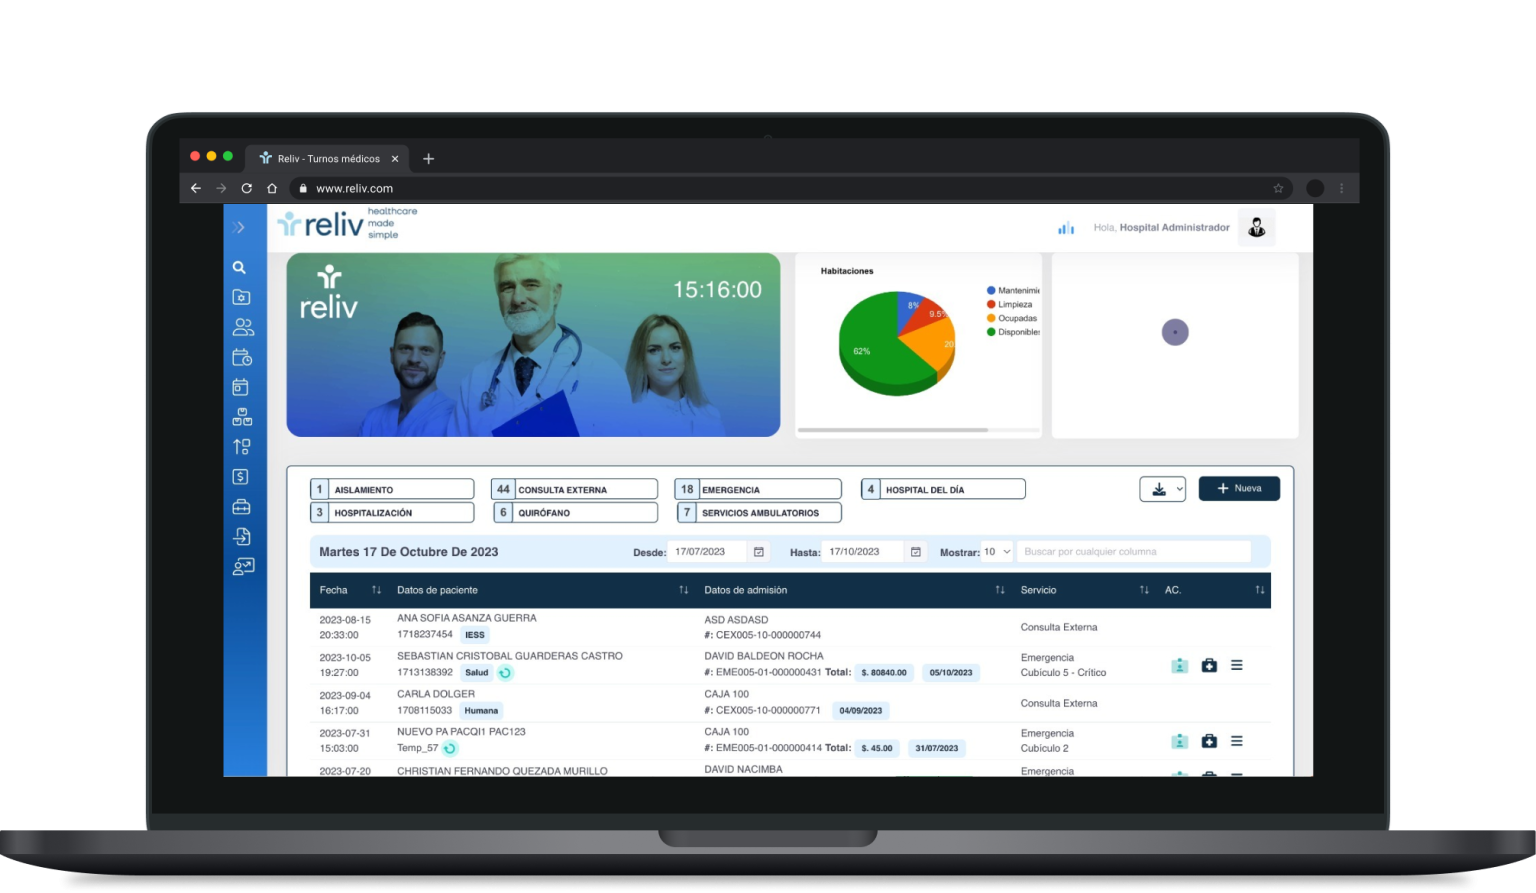Open the Desde date calendar picker
This screenshot has width=1536, height=893.
[x=759, y=552]
